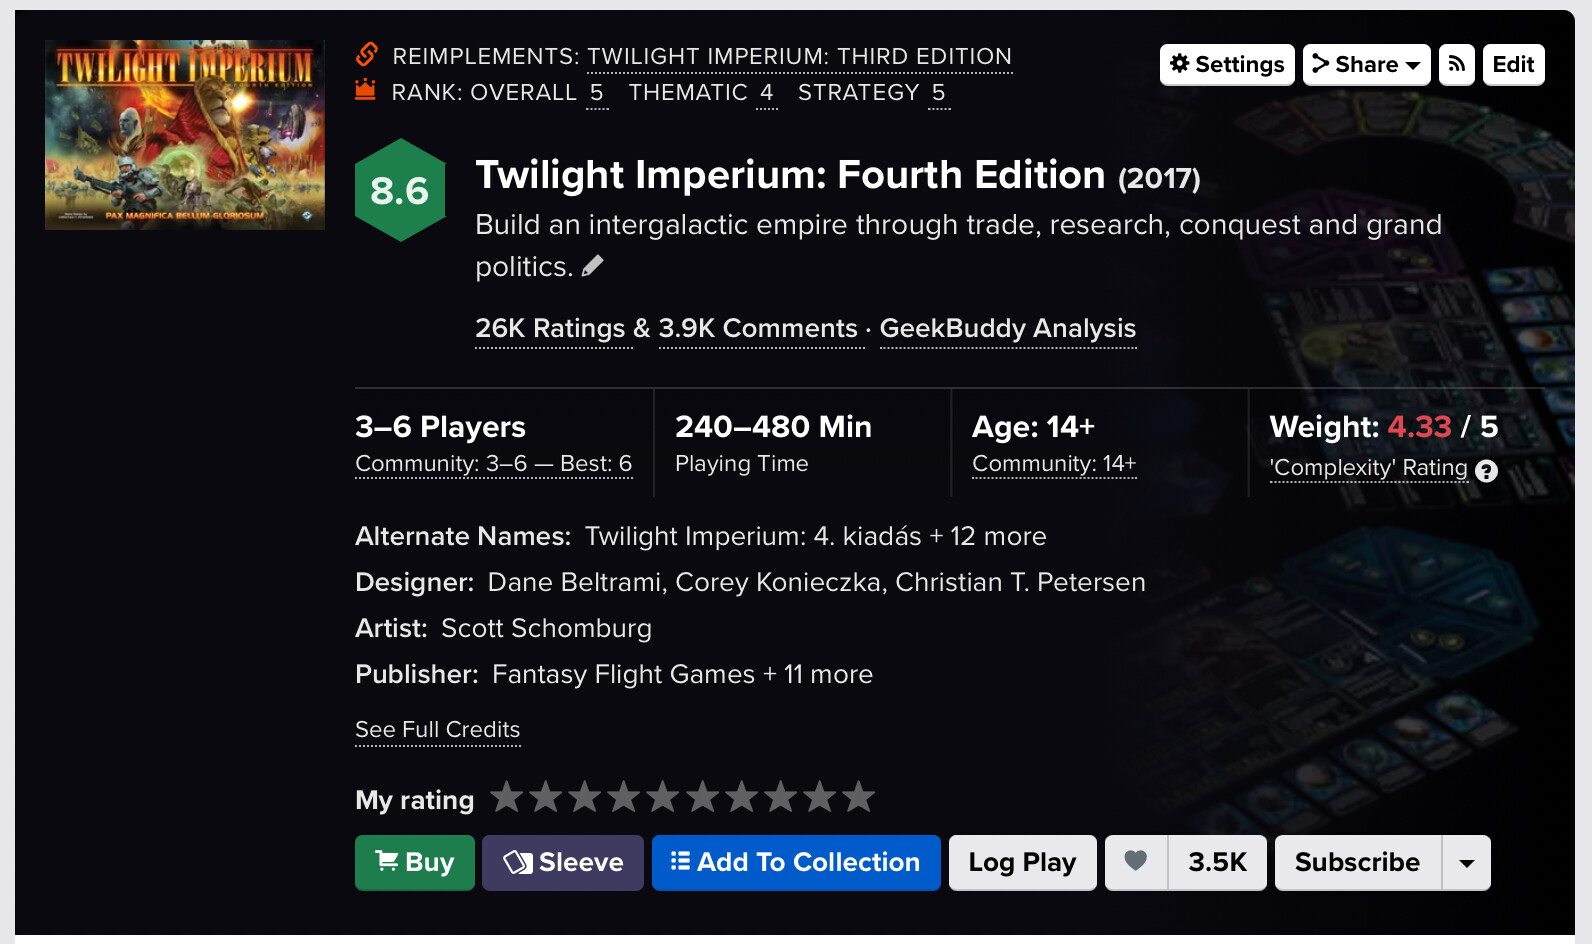Click the heart icon to become a fan
The width and height of the screenshot is (1592, 944).
click(x=1136, y=862)
